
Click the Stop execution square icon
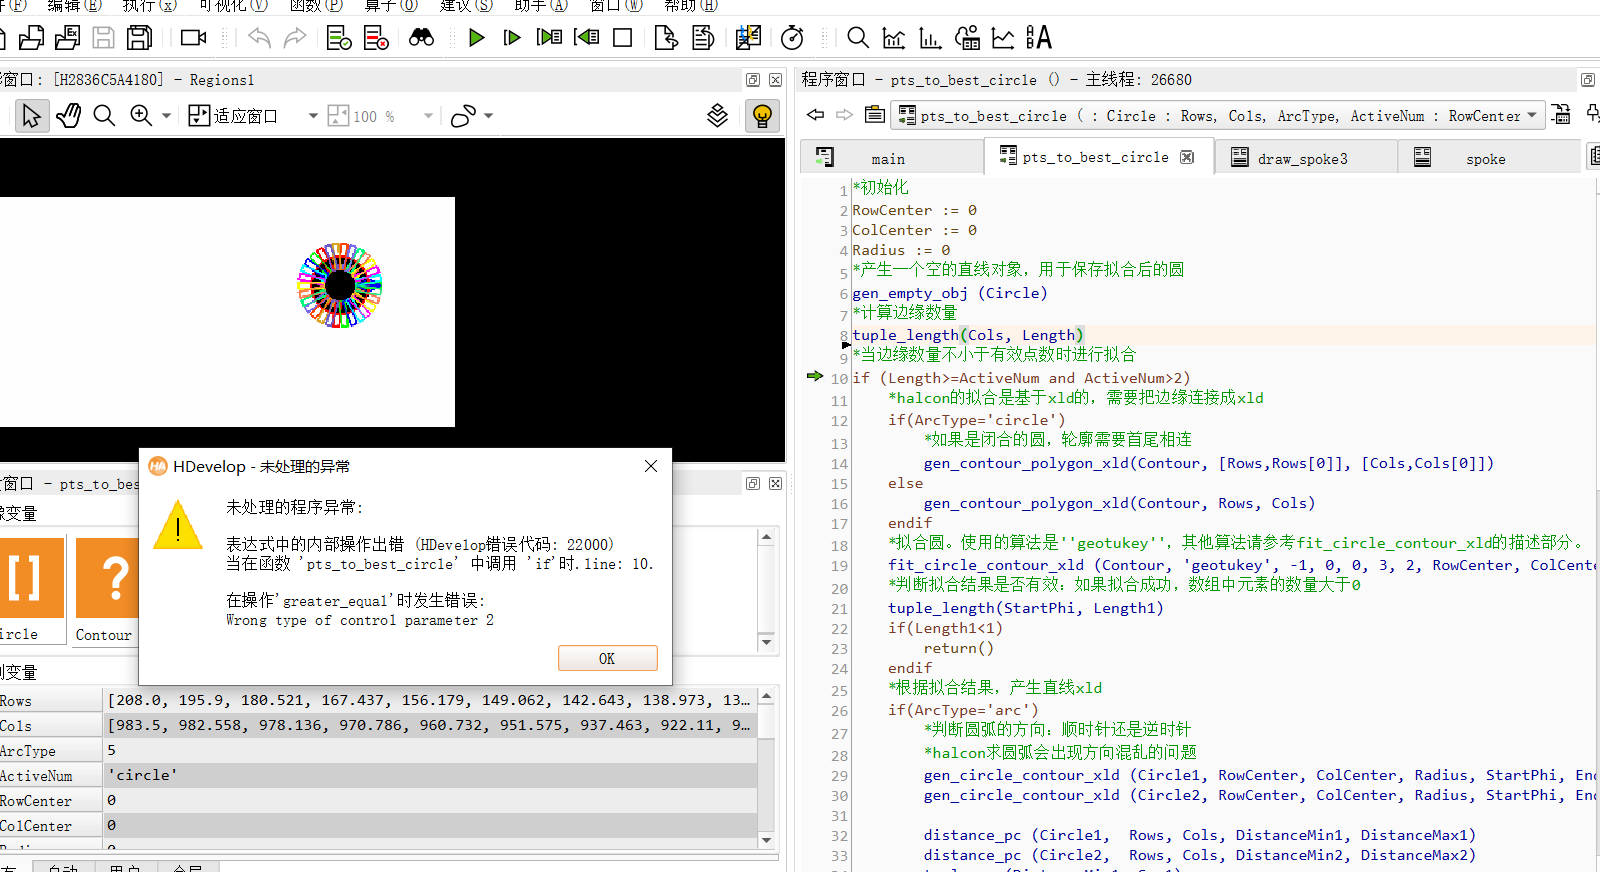[622, 38]
